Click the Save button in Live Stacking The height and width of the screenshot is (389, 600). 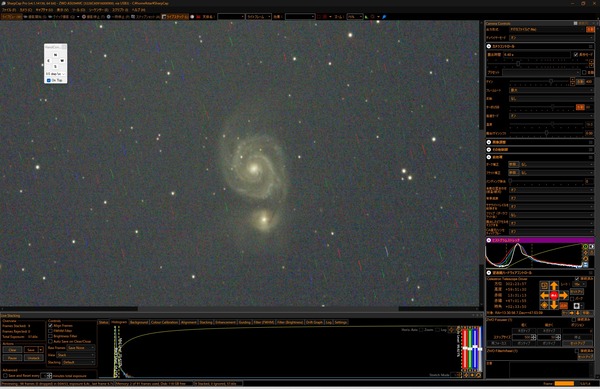(31, 350)
